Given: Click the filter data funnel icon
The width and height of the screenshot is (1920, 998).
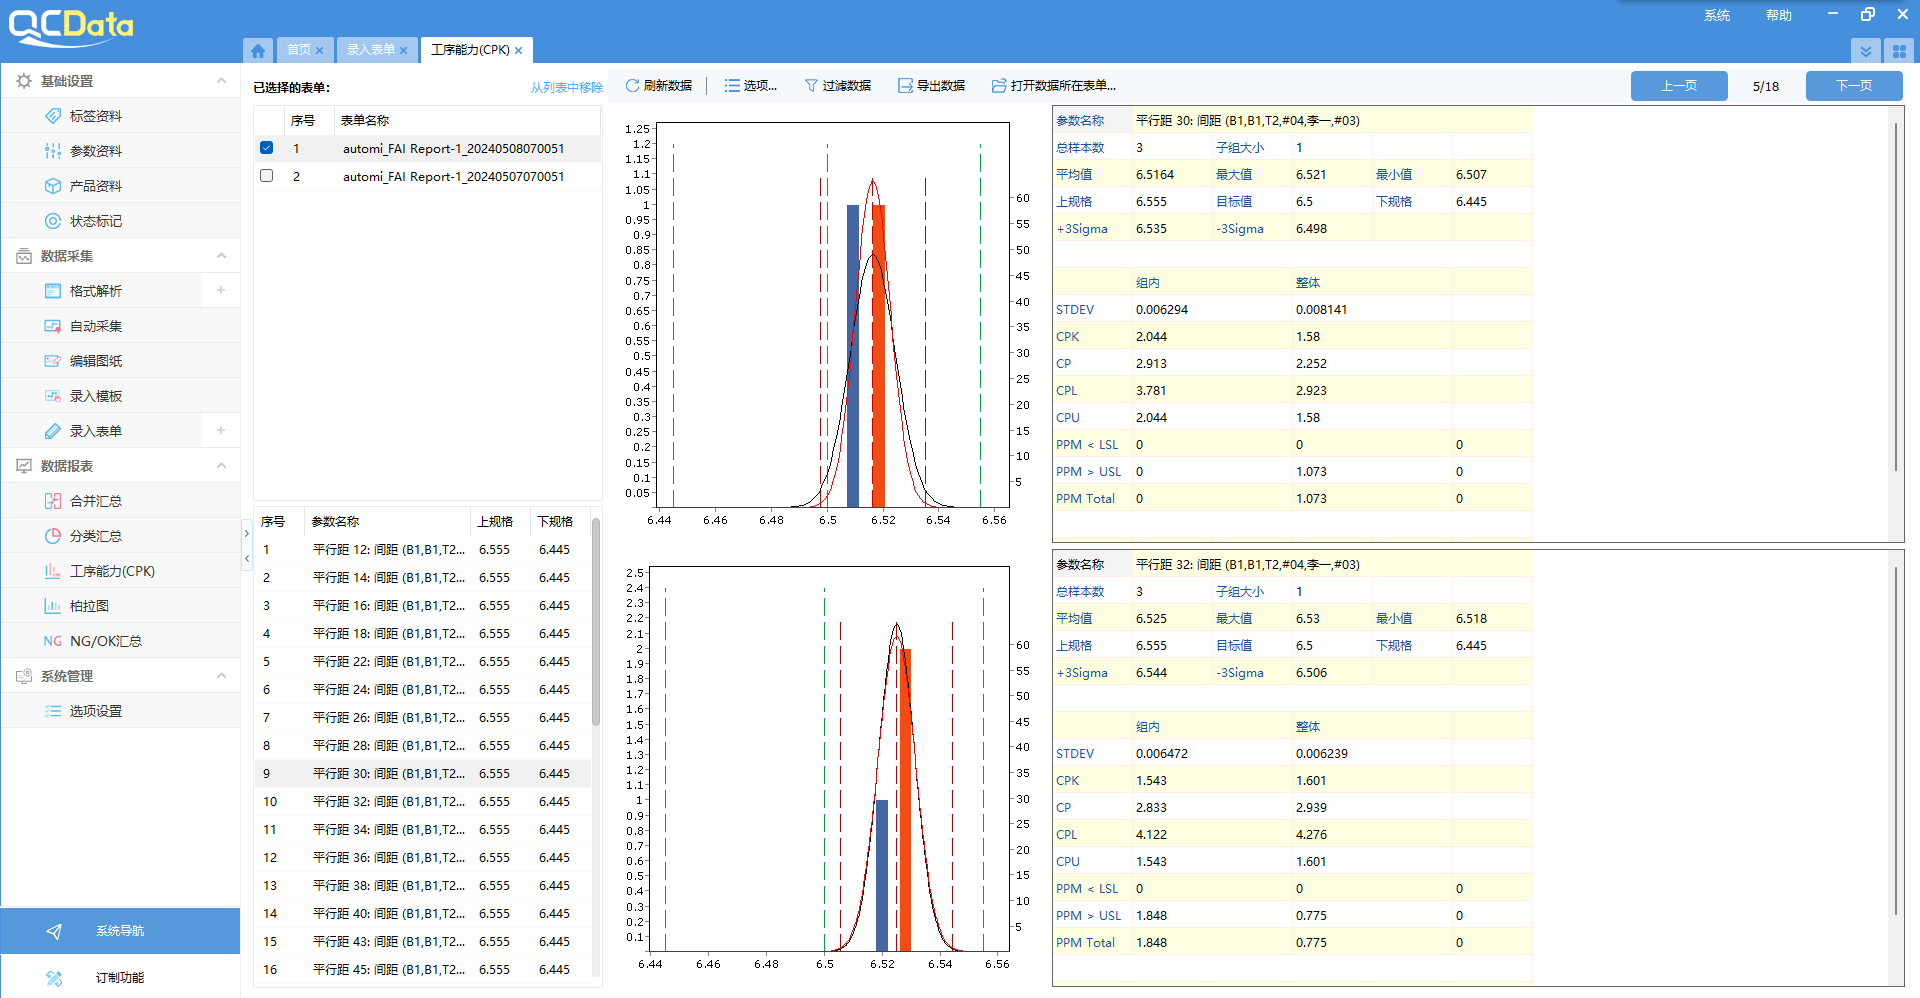Looking at the screenshot, I should (811, 86).
